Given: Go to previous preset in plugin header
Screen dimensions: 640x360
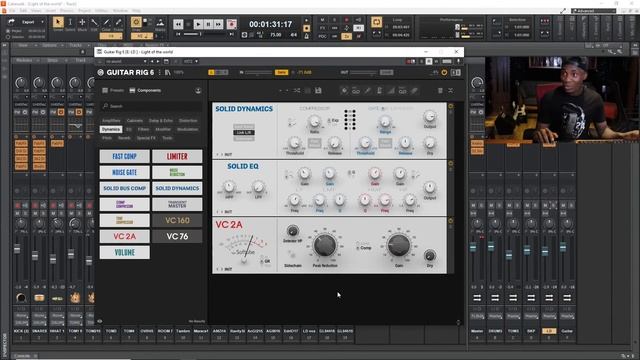Looking at the screenshot, I should click(152, 61).
